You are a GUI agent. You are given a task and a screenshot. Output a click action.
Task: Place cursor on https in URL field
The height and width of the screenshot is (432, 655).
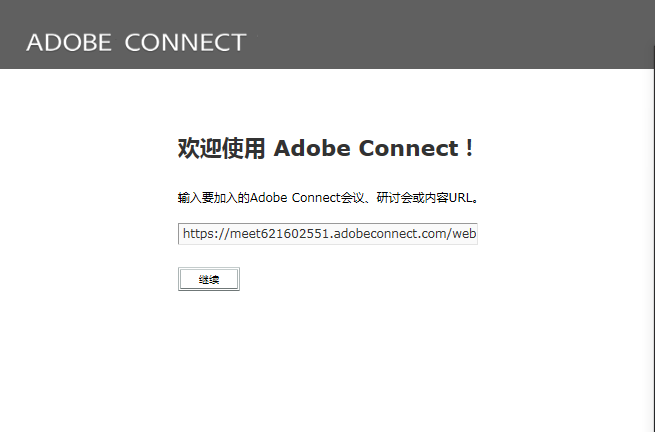click(x=201, y=234)
